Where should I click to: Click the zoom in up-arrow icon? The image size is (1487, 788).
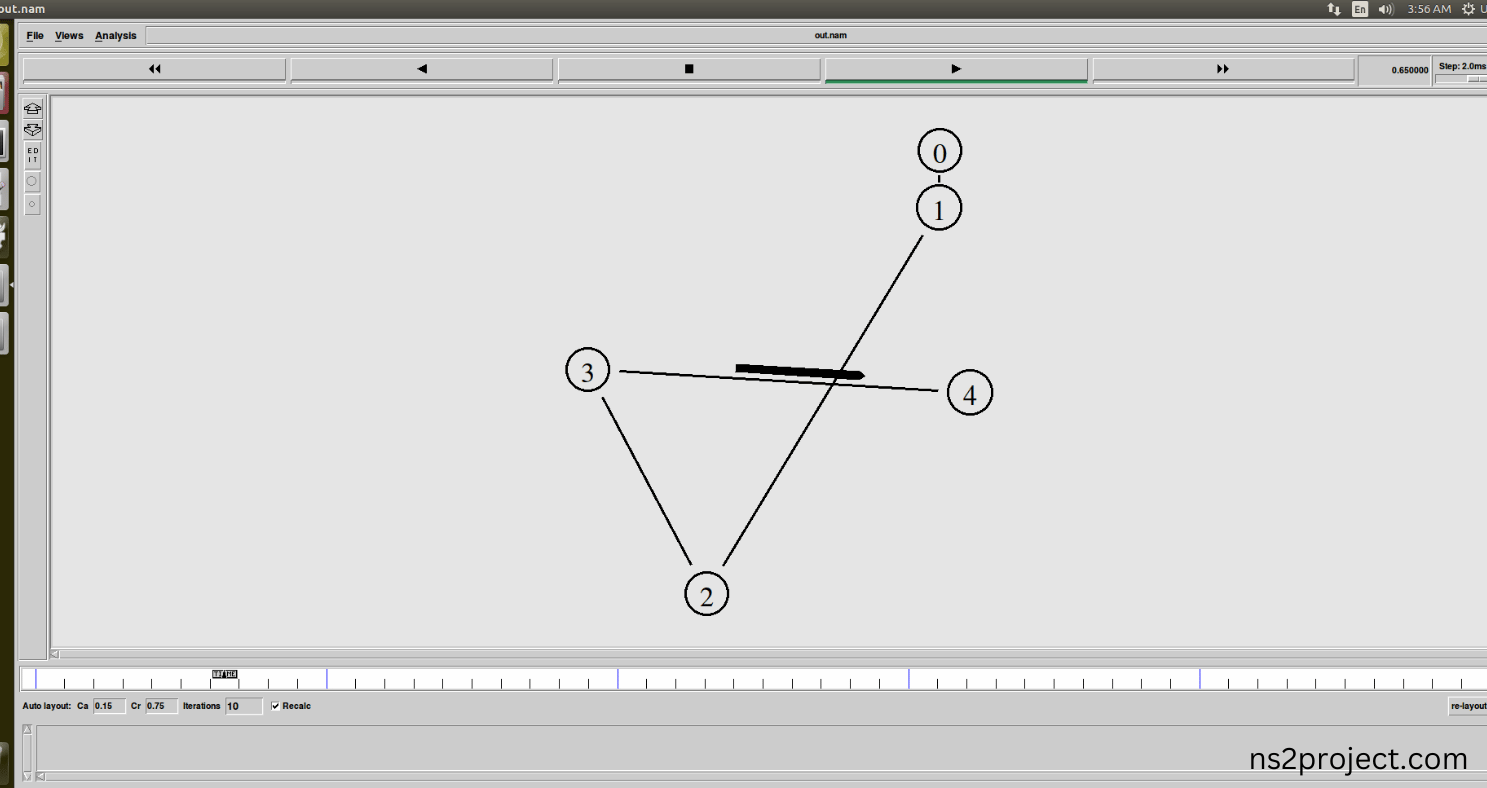(33, 109)
